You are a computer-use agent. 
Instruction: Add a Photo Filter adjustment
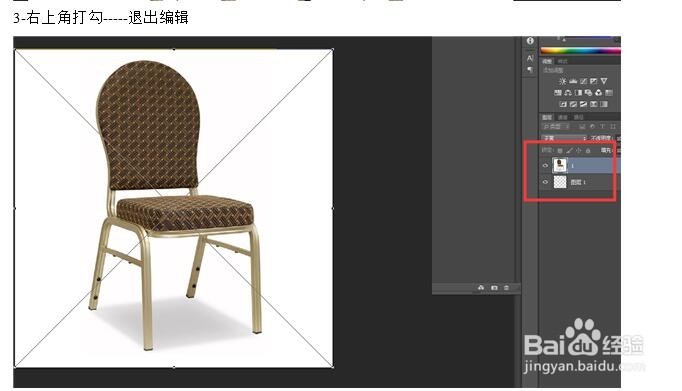[x=588, y=93]
